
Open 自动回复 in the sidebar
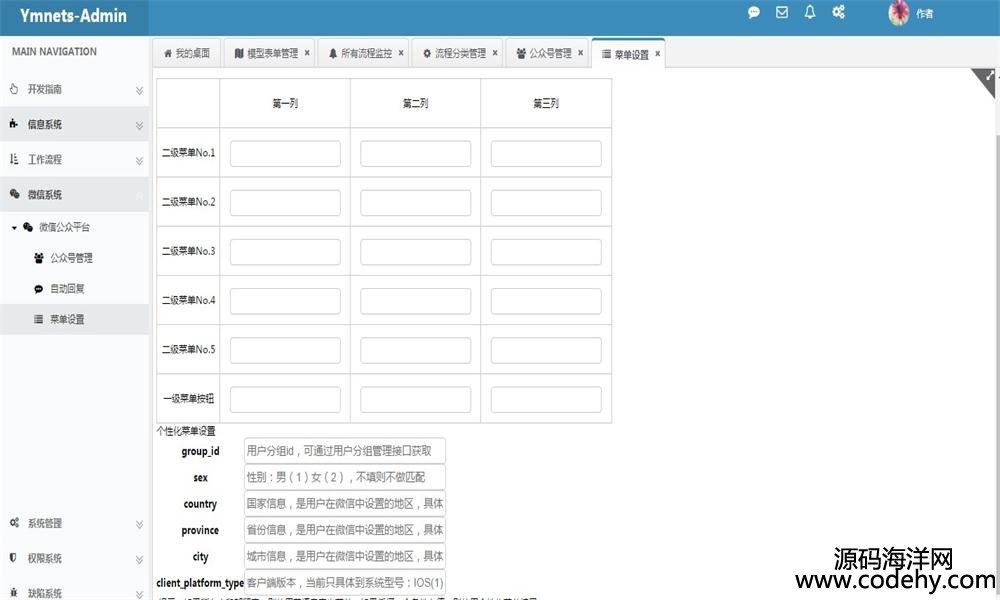pyautogui.click(x=67, y=289)
